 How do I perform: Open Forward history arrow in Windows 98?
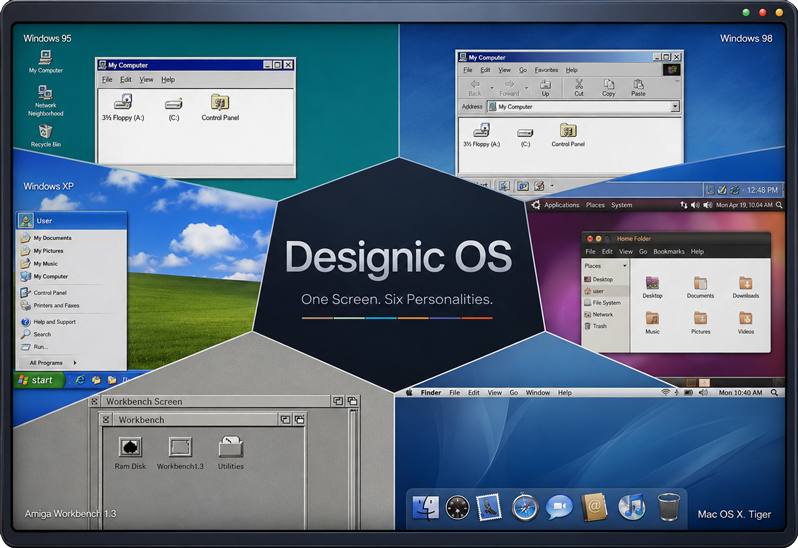pyautogui.click(x=526, y=88)
